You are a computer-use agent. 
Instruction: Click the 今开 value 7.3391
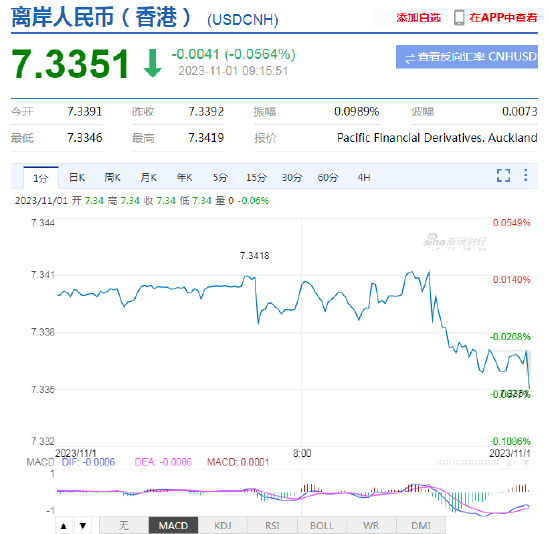click(x=85, y=112)
